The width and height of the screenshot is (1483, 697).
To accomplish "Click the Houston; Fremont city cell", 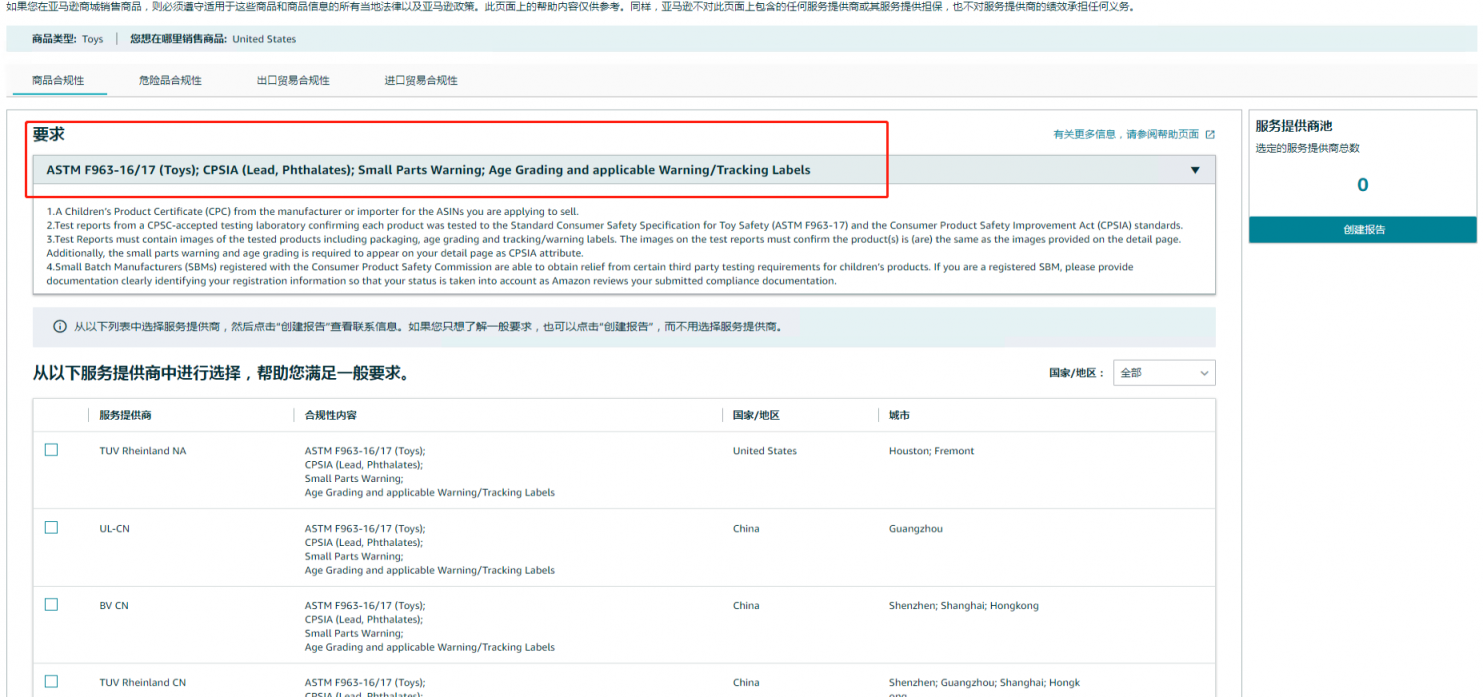I will tap(931, 451).
